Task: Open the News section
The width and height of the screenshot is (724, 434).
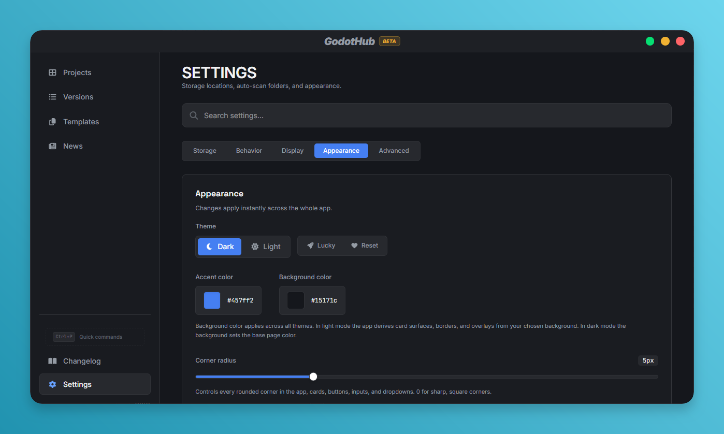Action: (x=66, y=146)
